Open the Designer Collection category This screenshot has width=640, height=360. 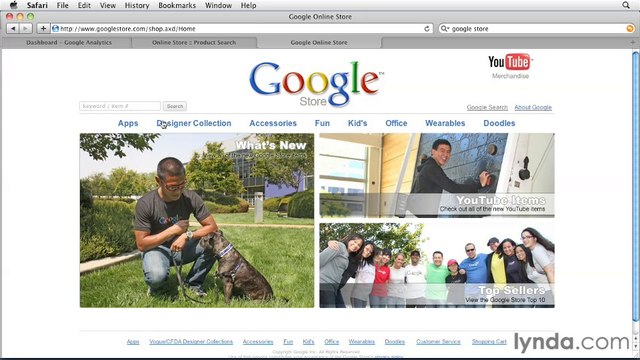pos(194,123)
